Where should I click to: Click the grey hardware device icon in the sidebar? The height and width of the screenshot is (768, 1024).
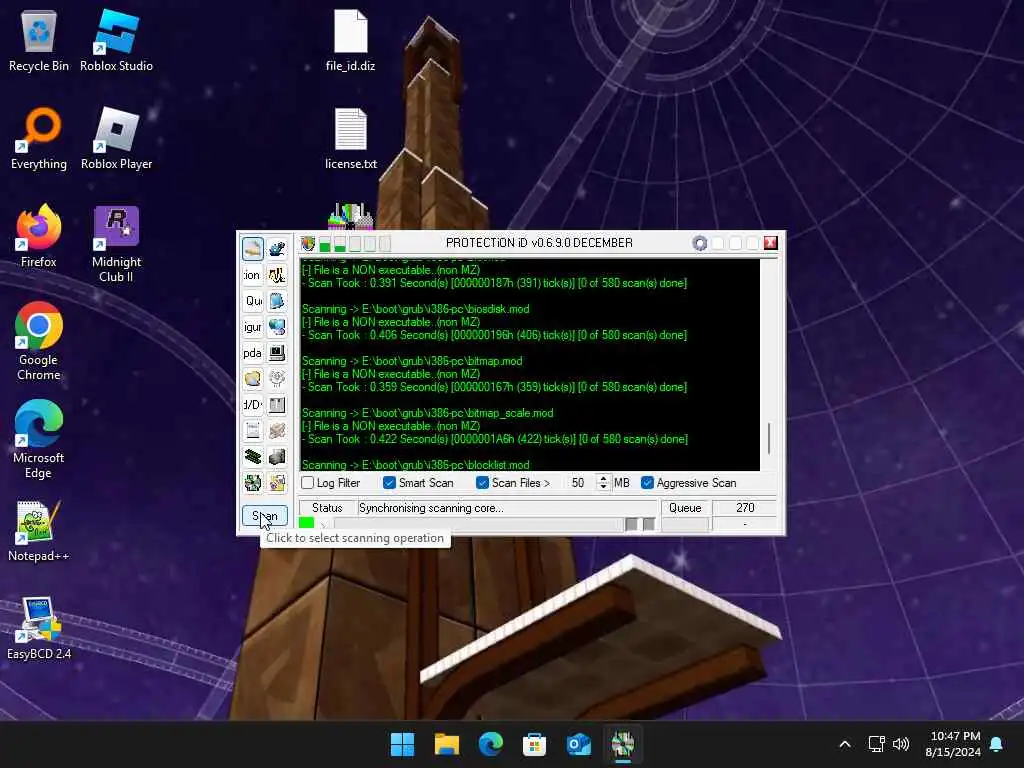(x=277, y=456)
